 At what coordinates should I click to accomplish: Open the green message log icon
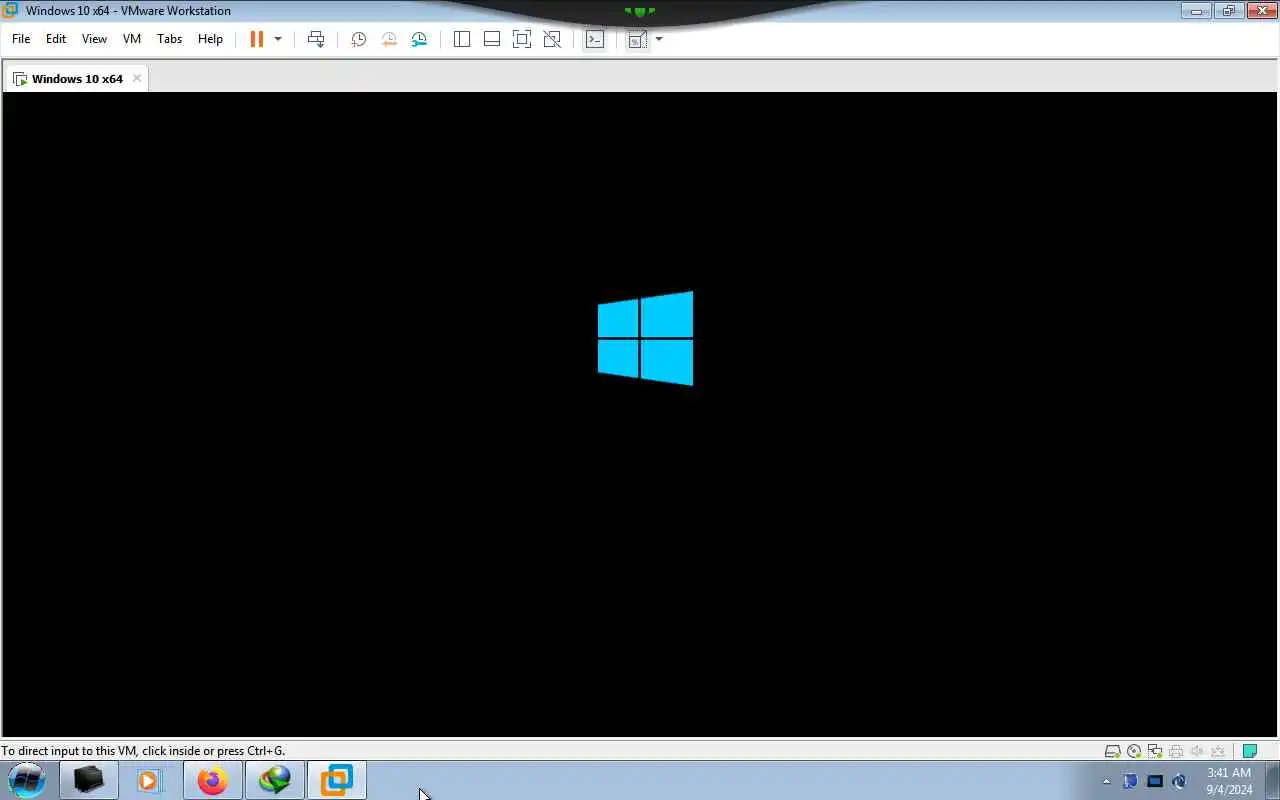click(1249, 751)
